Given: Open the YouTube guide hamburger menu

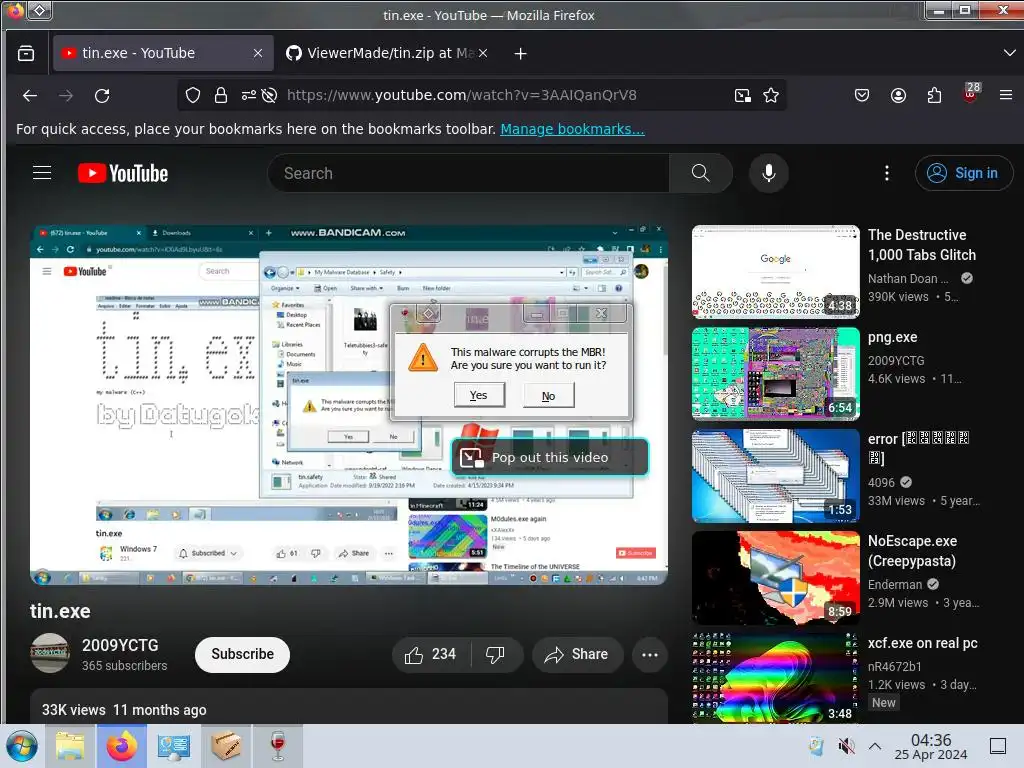Looking at the screenshot, I should (42, 172).
